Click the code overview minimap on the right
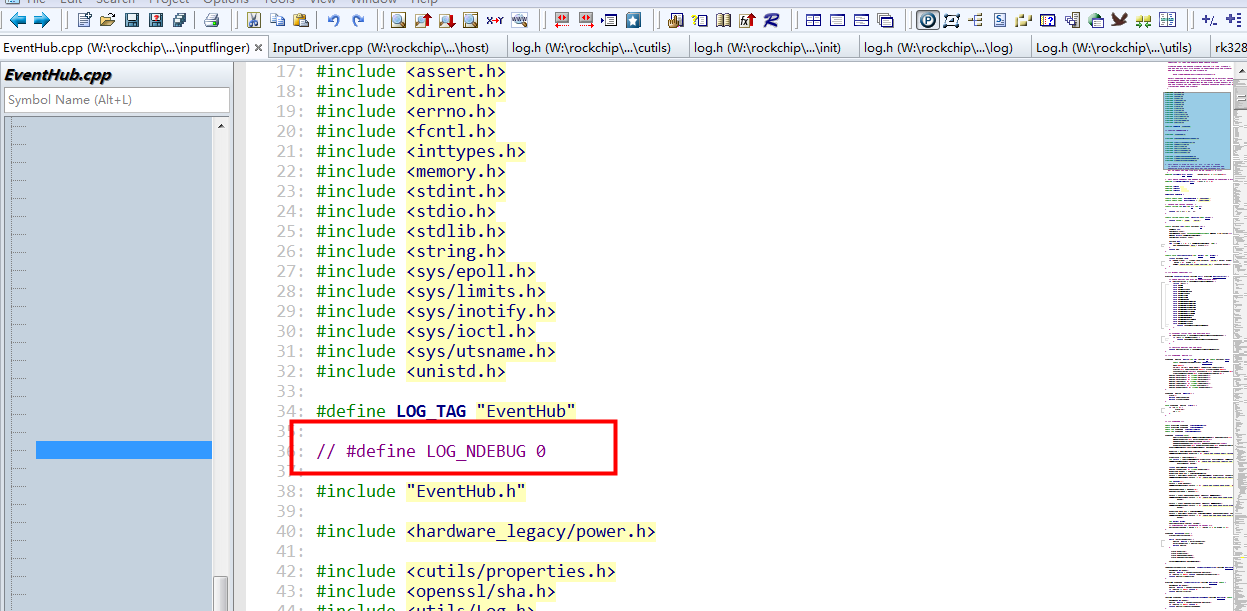Viewport: 1247px width, 611px height. point(1197,335)
